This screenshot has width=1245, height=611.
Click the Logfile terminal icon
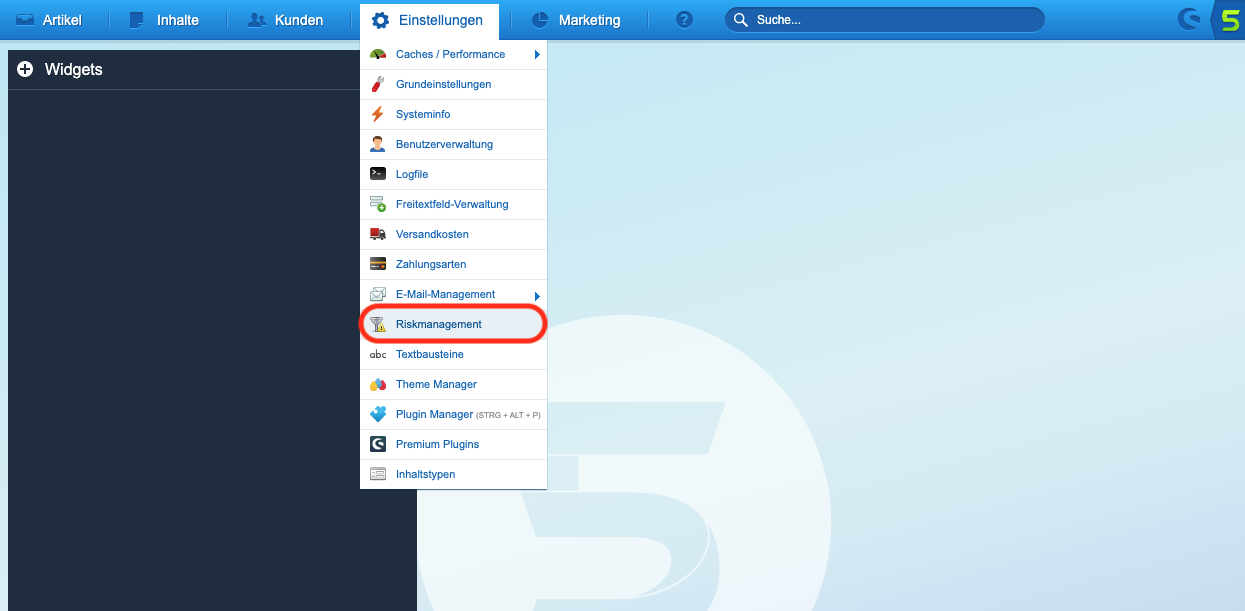pos(378,174)
